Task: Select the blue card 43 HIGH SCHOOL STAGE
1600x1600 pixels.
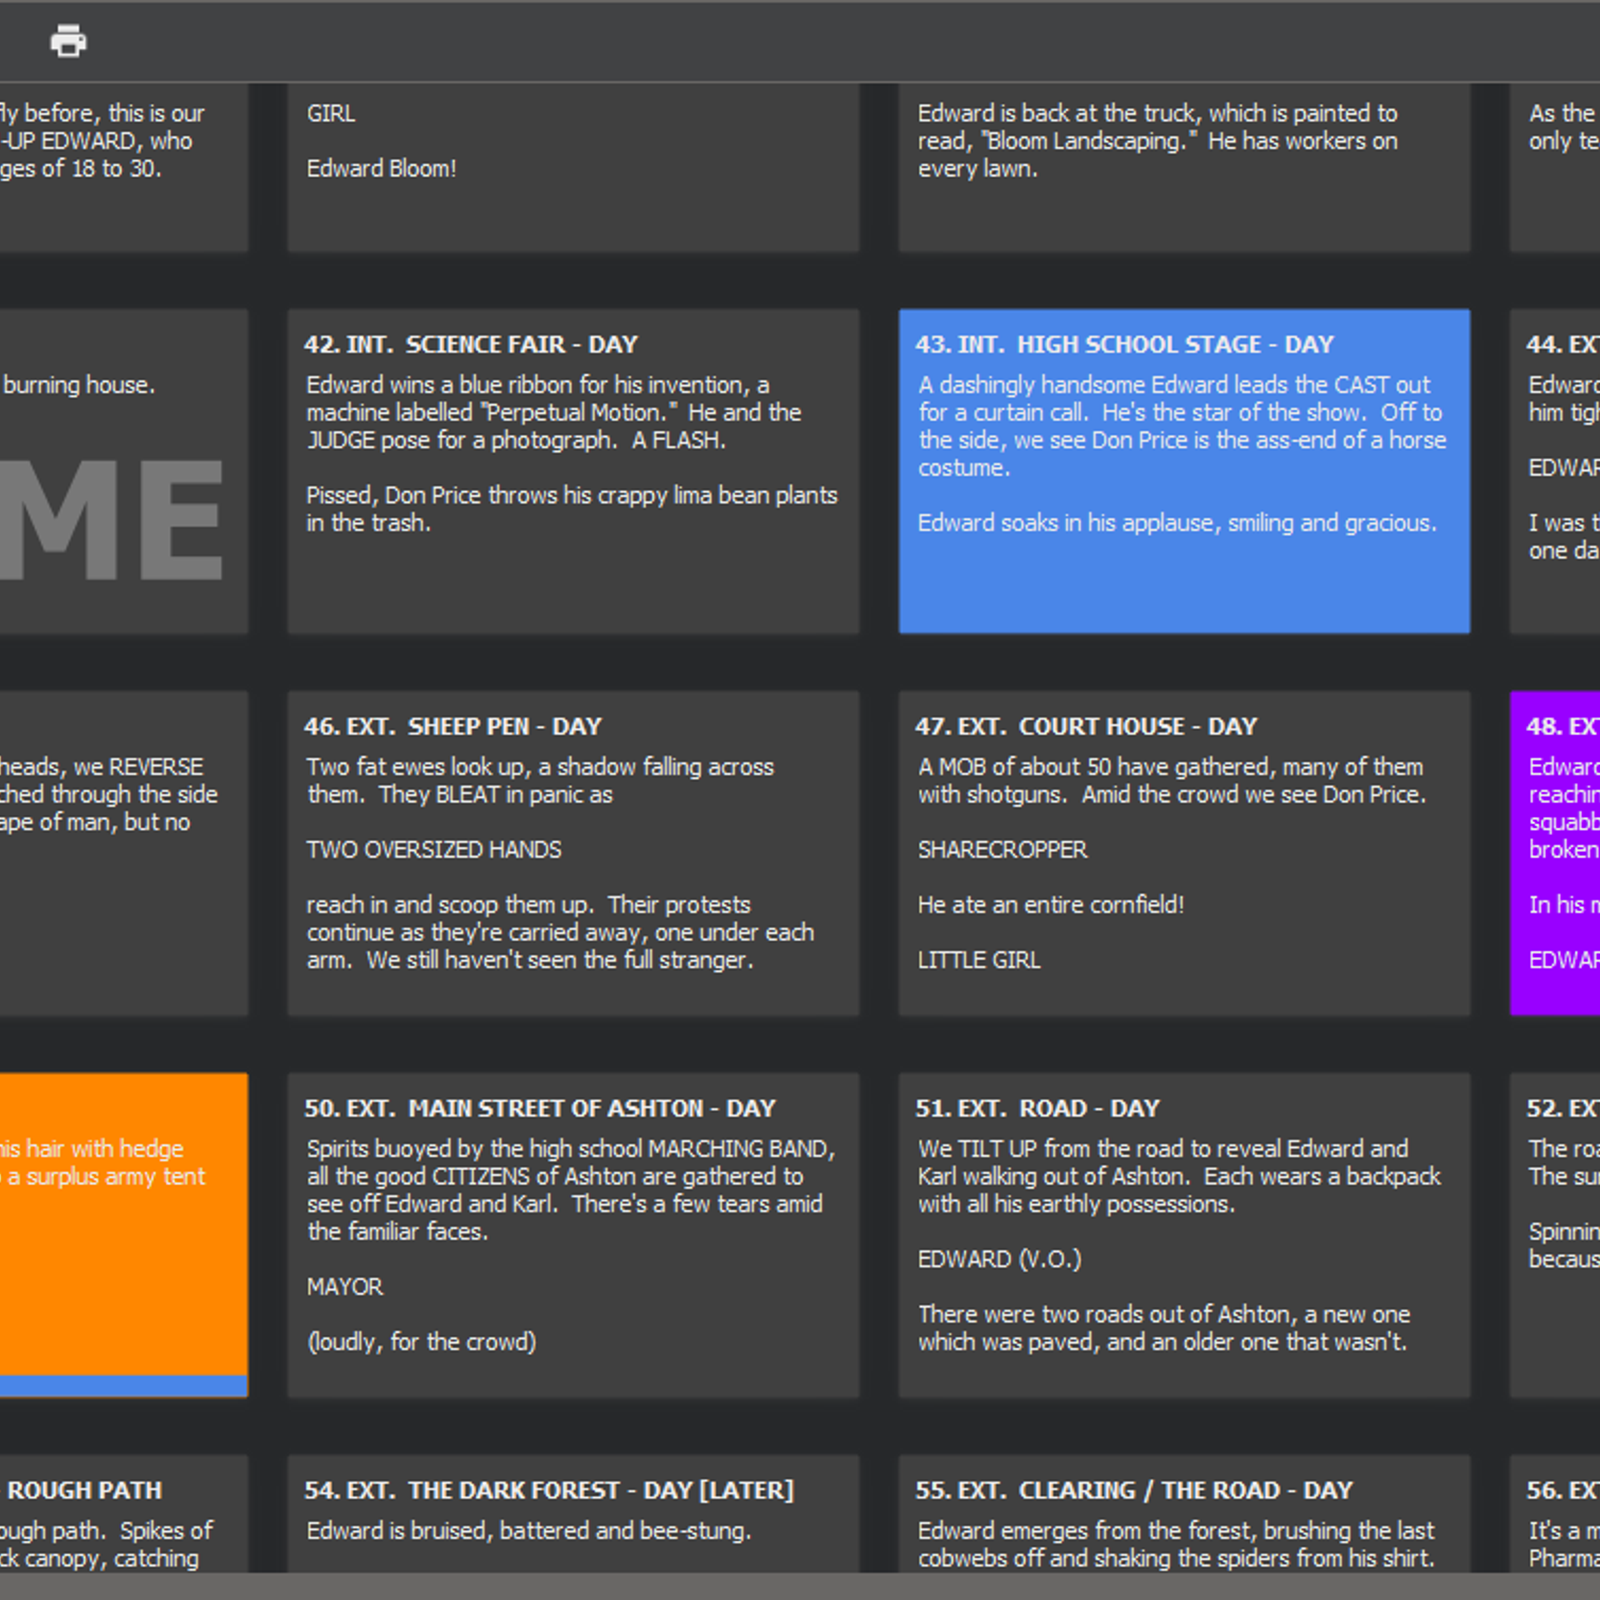Action: click(x=1184, y=471)
